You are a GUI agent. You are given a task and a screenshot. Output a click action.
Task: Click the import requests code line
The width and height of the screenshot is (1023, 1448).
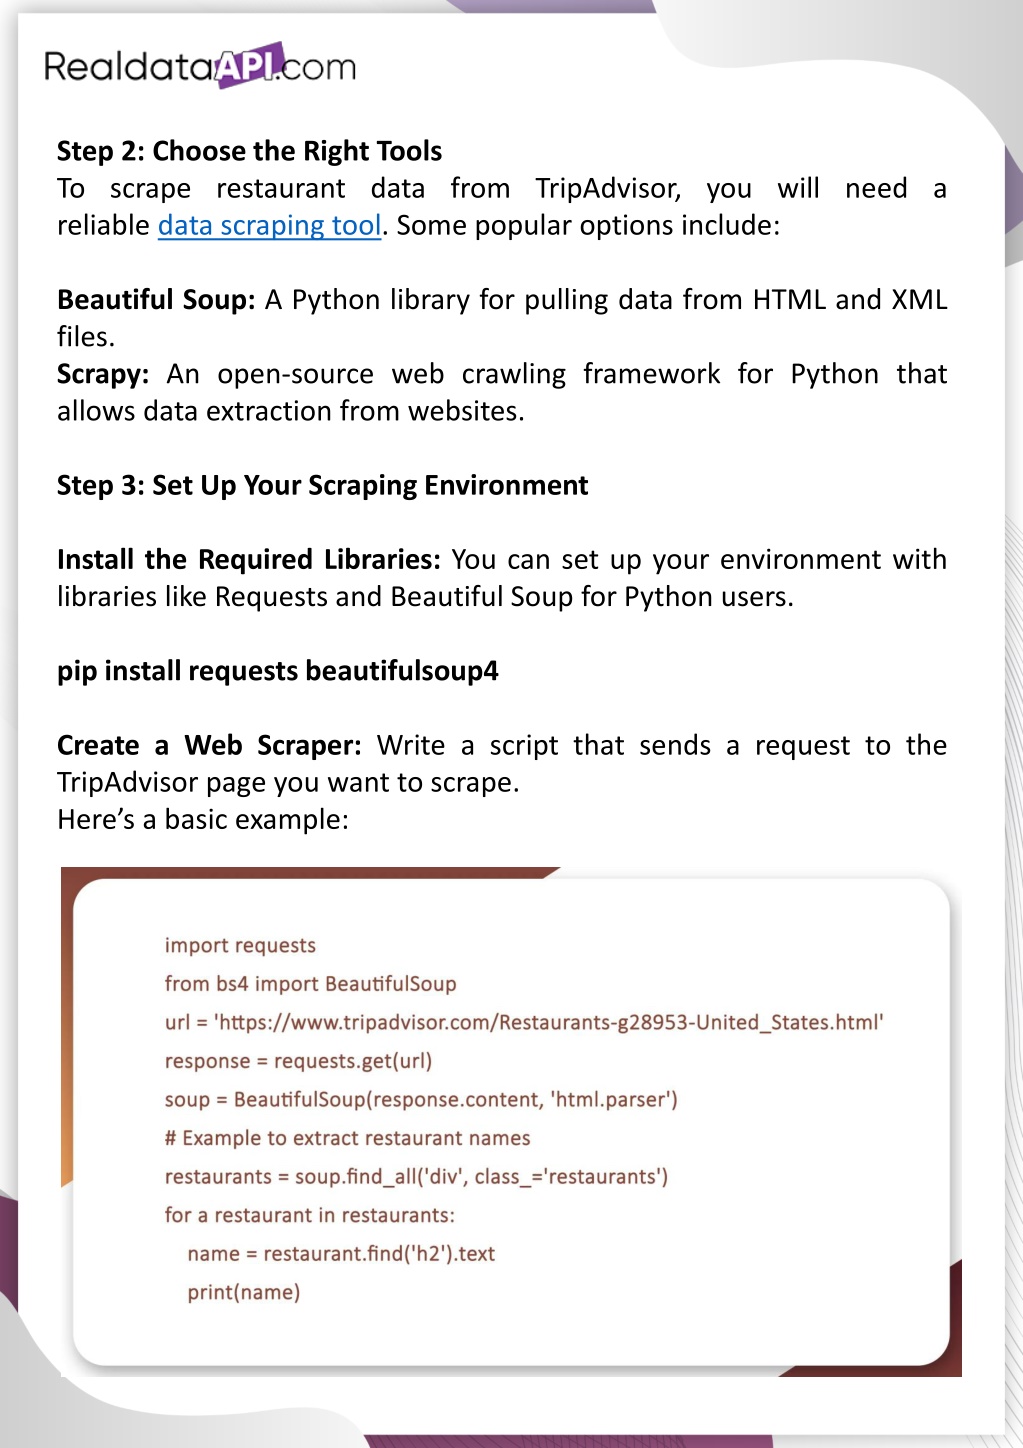point(240,946)
